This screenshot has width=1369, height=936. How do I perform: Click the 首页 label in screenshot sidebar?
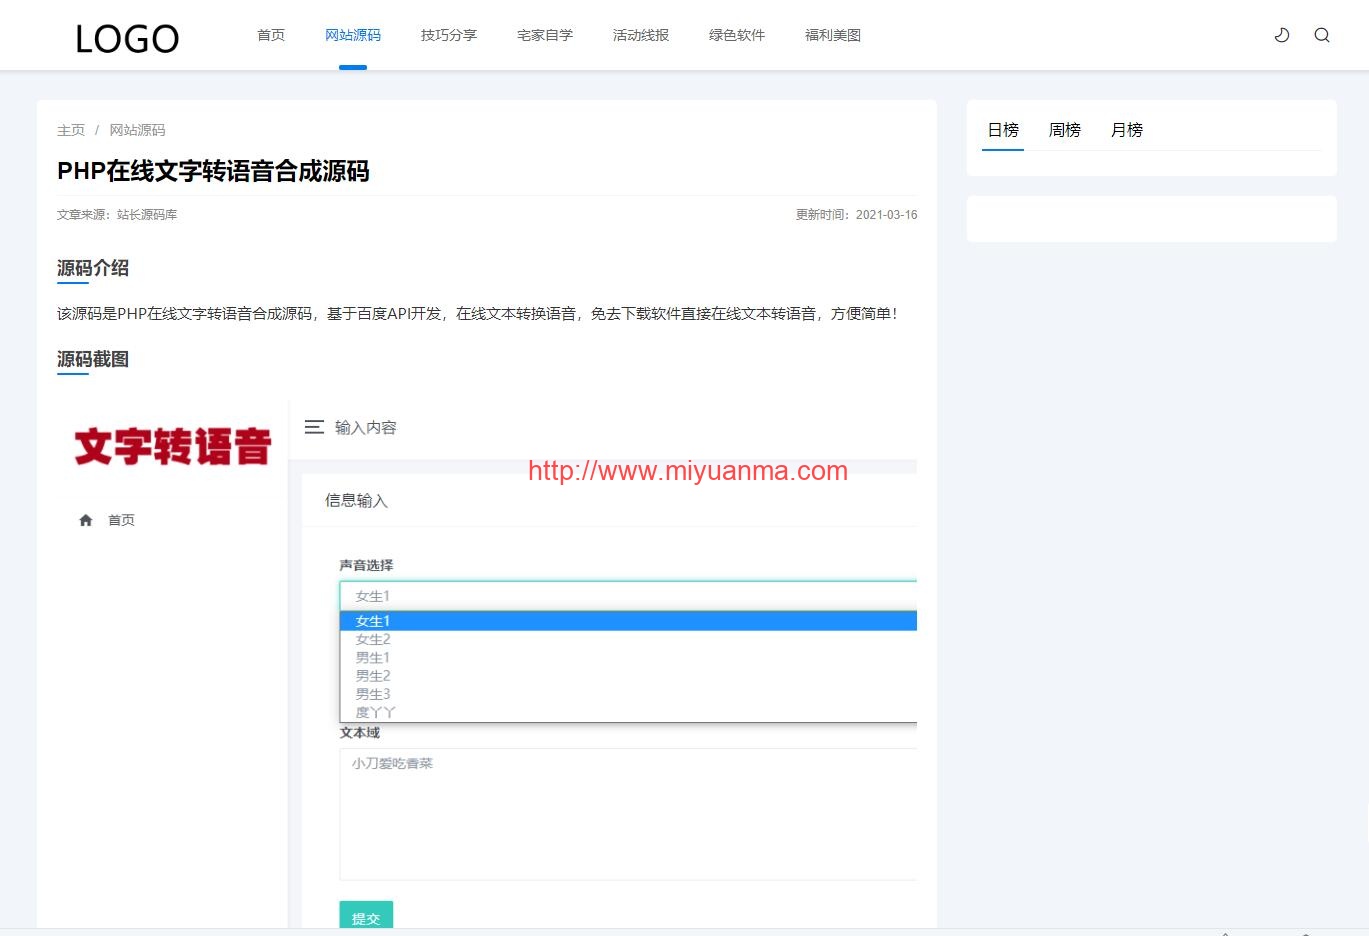coord(121,520)
